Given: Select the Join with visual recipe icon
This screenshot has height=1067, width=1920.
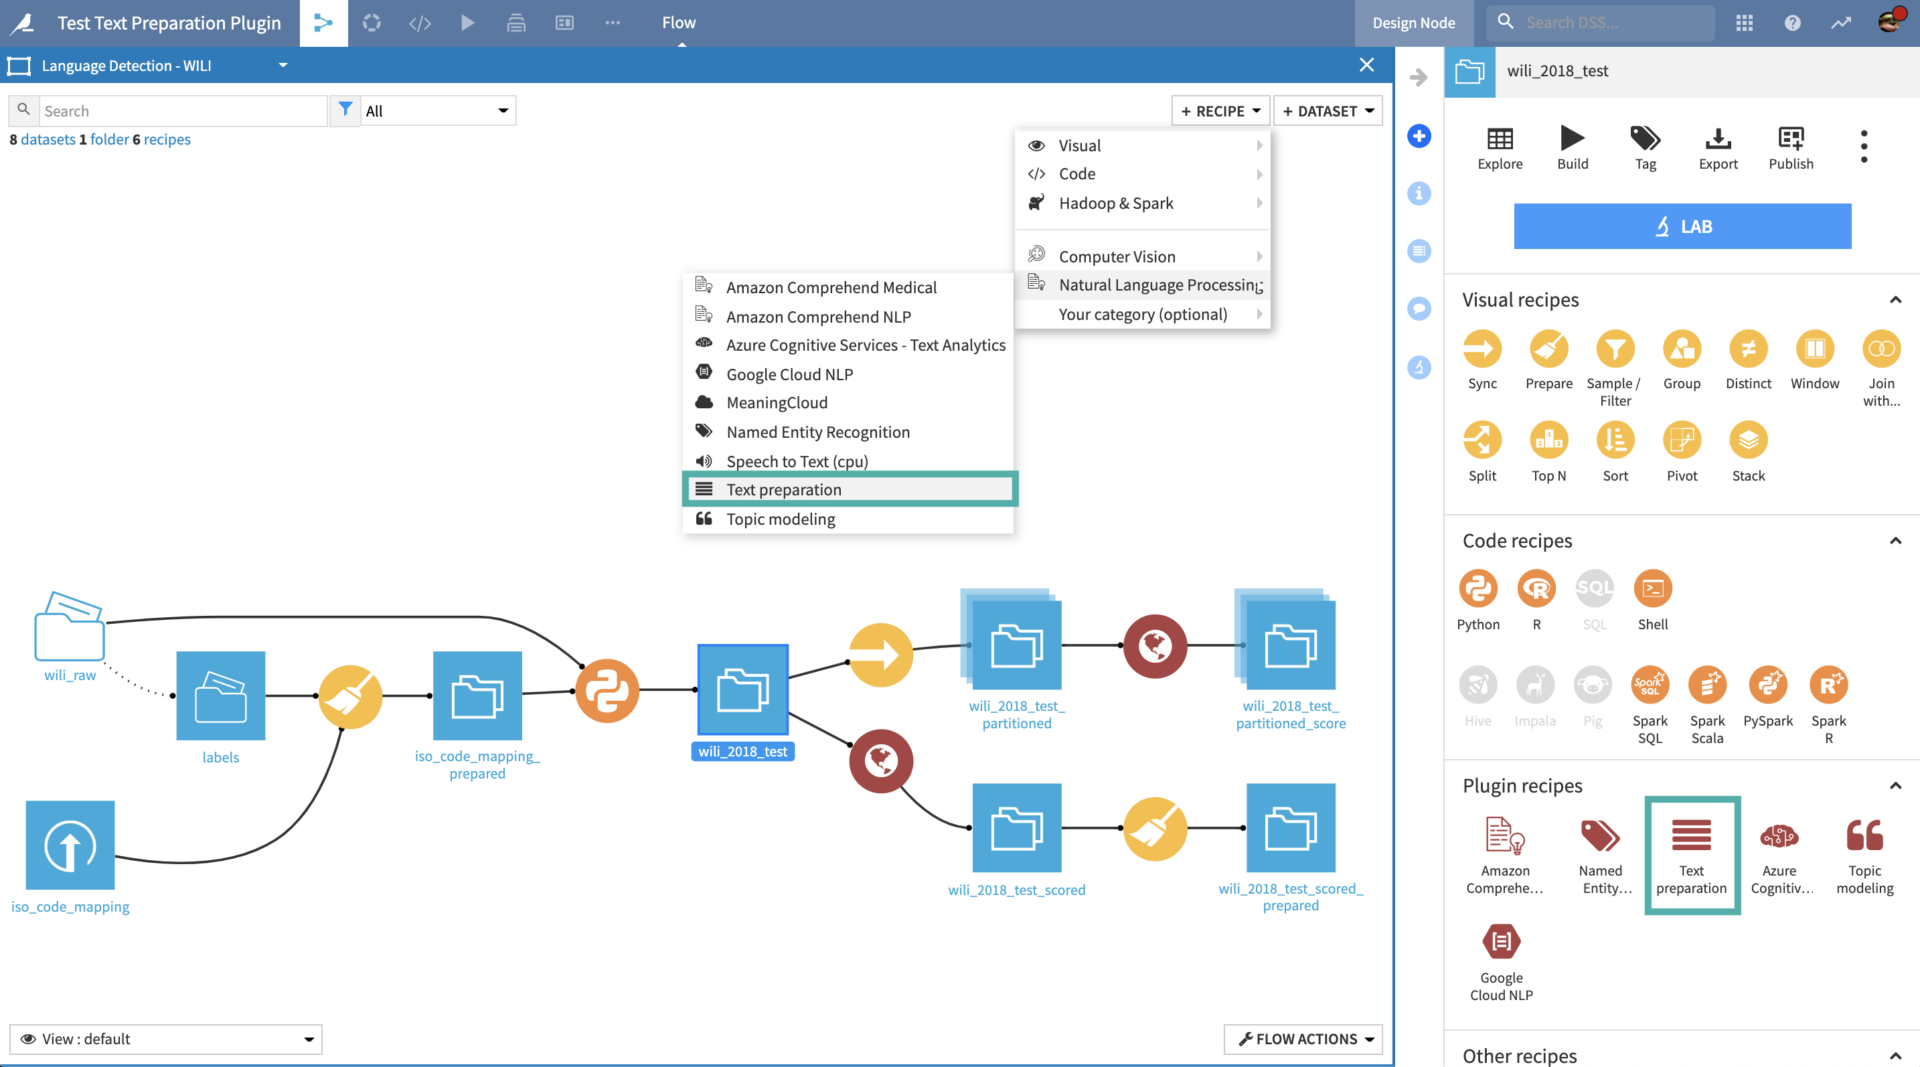Looking at the screenshot, I should point(1880,350).
